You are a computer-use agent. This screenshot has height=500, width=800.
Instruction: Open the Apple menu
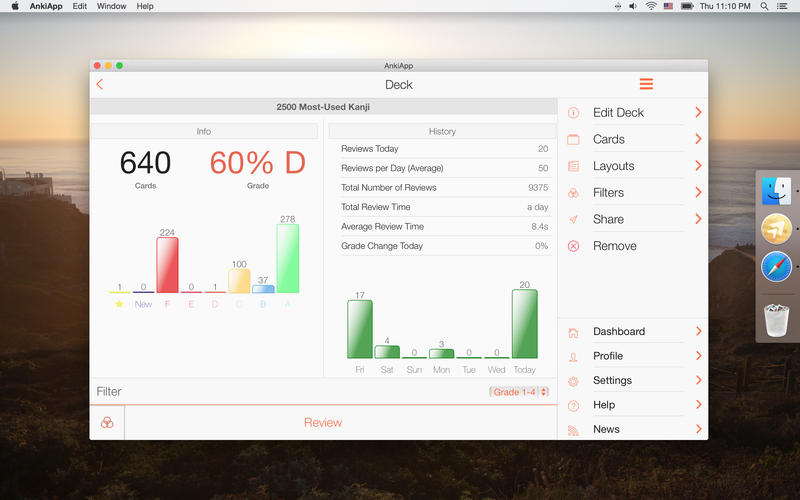(x=15, y=6)
